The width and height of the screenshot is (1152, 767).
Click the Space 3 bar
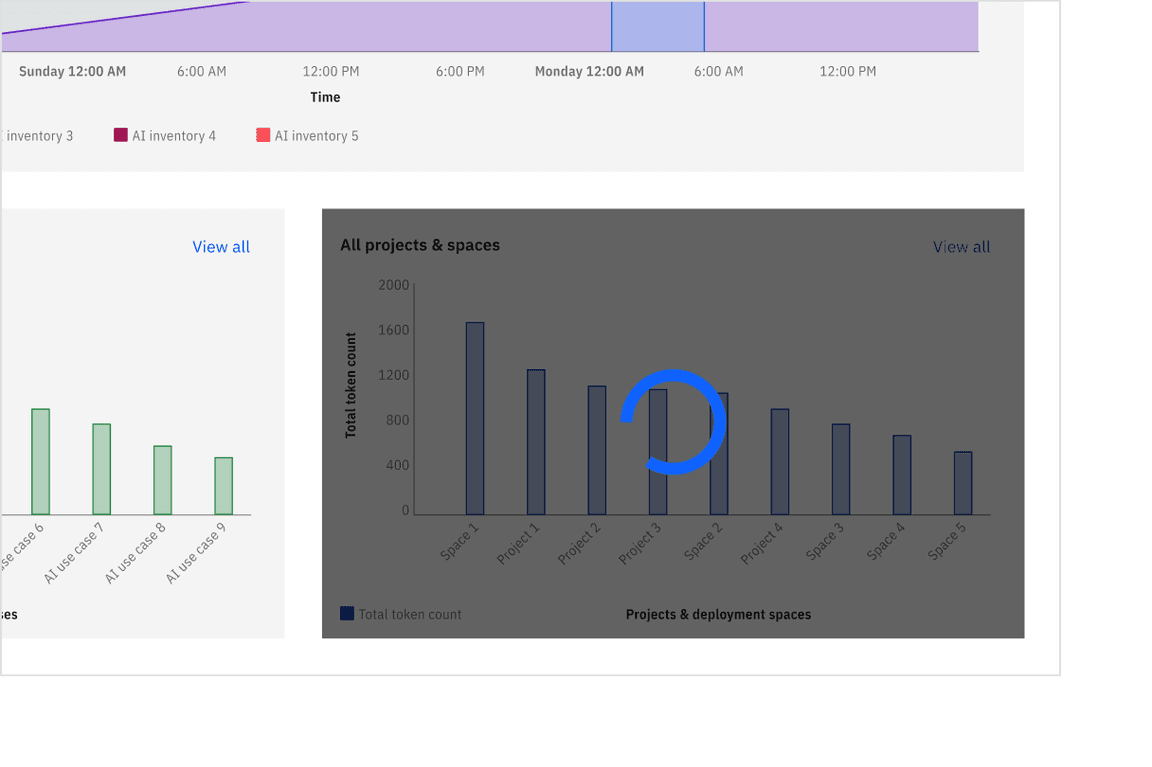point(841,469)
